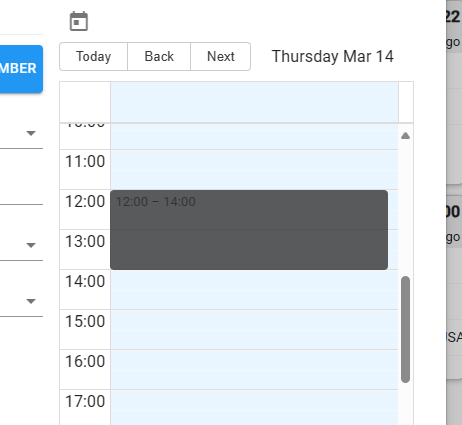Screen dimensions: 462x425
Task: Click the scrollbar up arrow
Action: point(405,136)
